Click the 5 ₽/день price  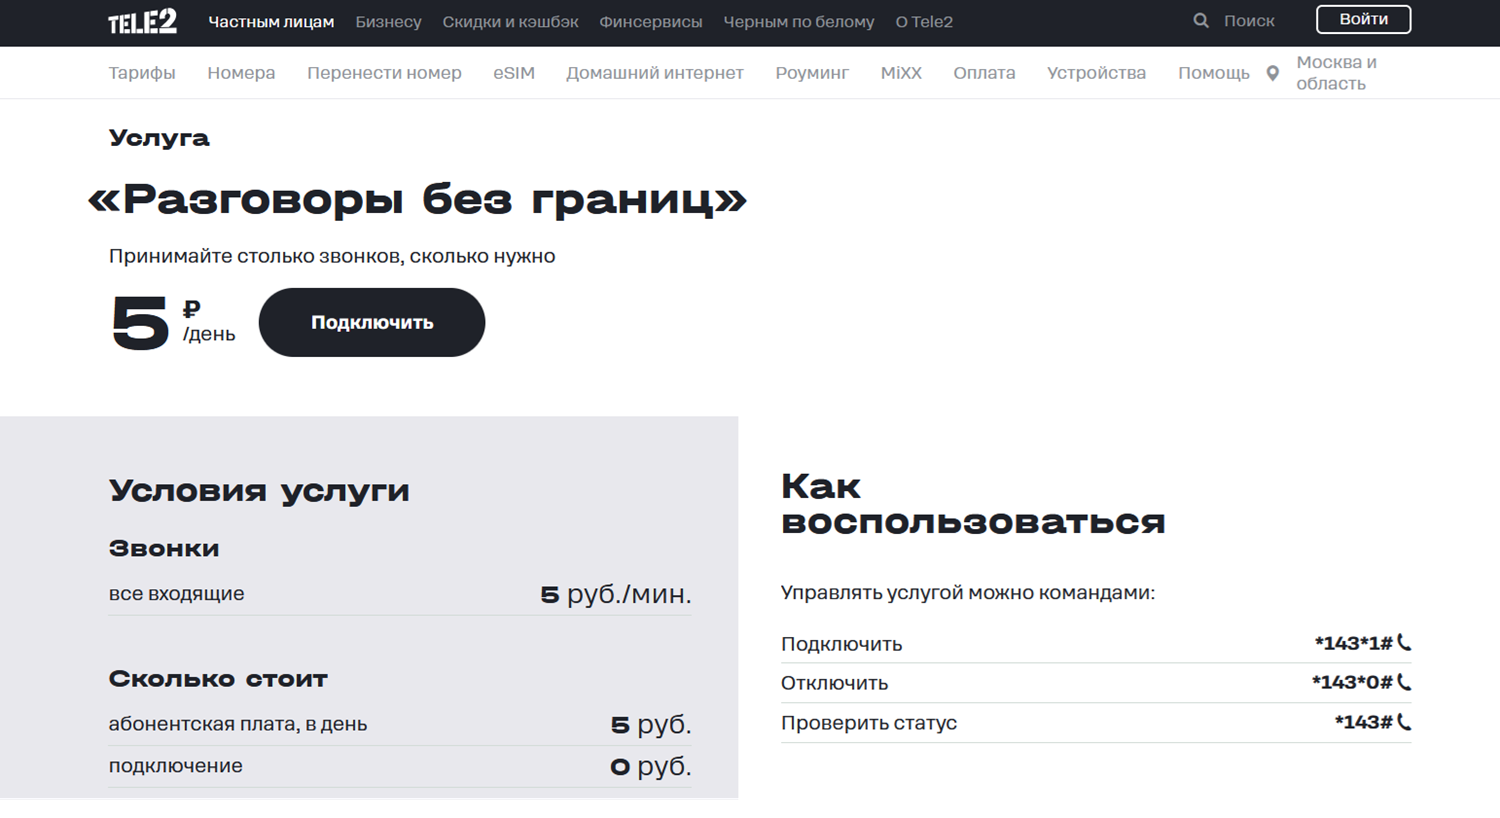(173, 323)
